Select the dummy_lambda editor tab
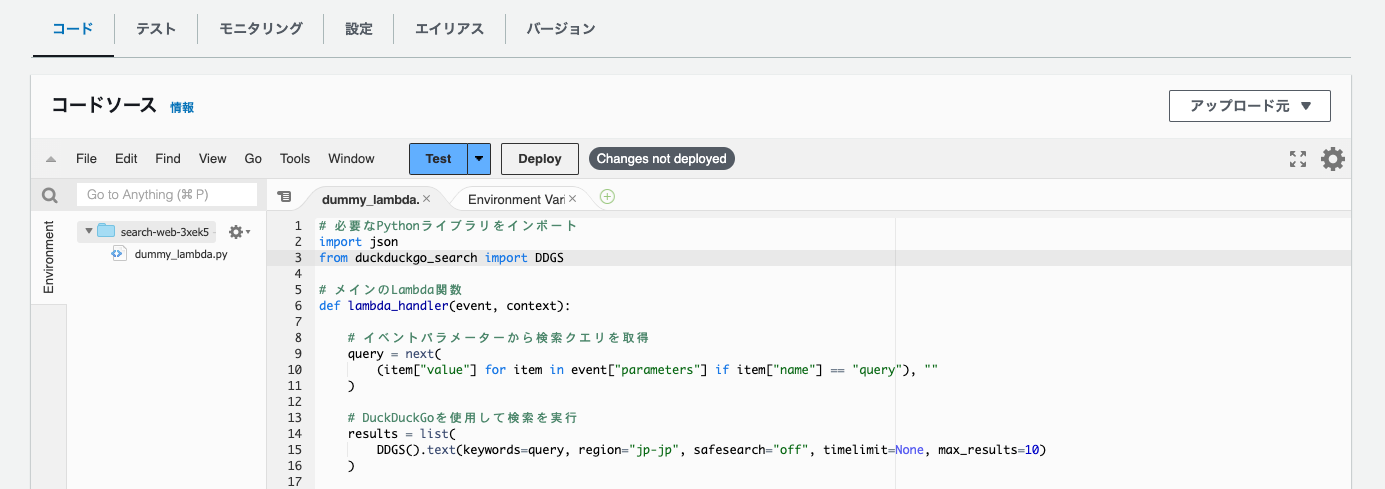The width and height of the screenshot is (1385, 489). click(x=370, y=199)
